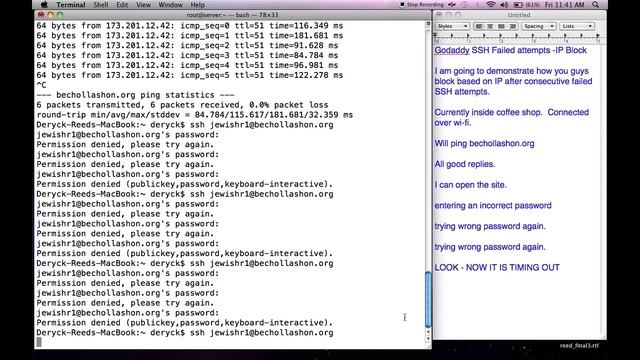Click 'SSH Failed attempts -IP Block' heading text
640x360 pixels.
coord(529,50)
